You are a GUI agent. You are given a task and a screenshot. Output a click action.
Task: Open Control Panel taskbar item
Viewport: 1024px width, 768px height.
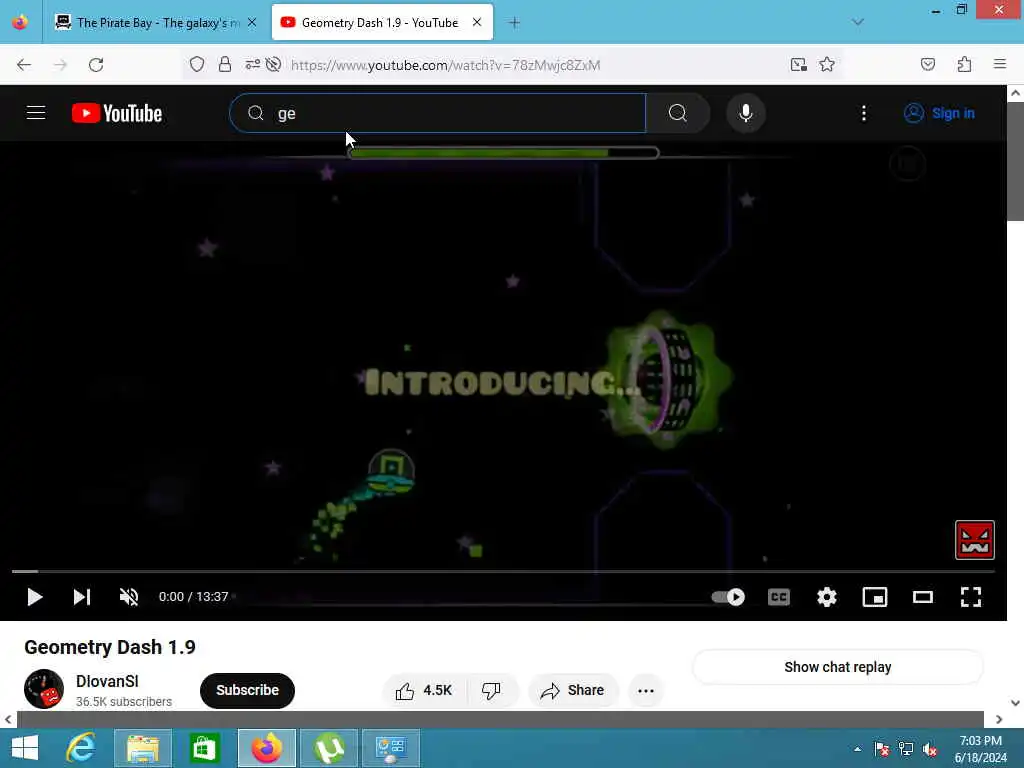pos(391,748)
